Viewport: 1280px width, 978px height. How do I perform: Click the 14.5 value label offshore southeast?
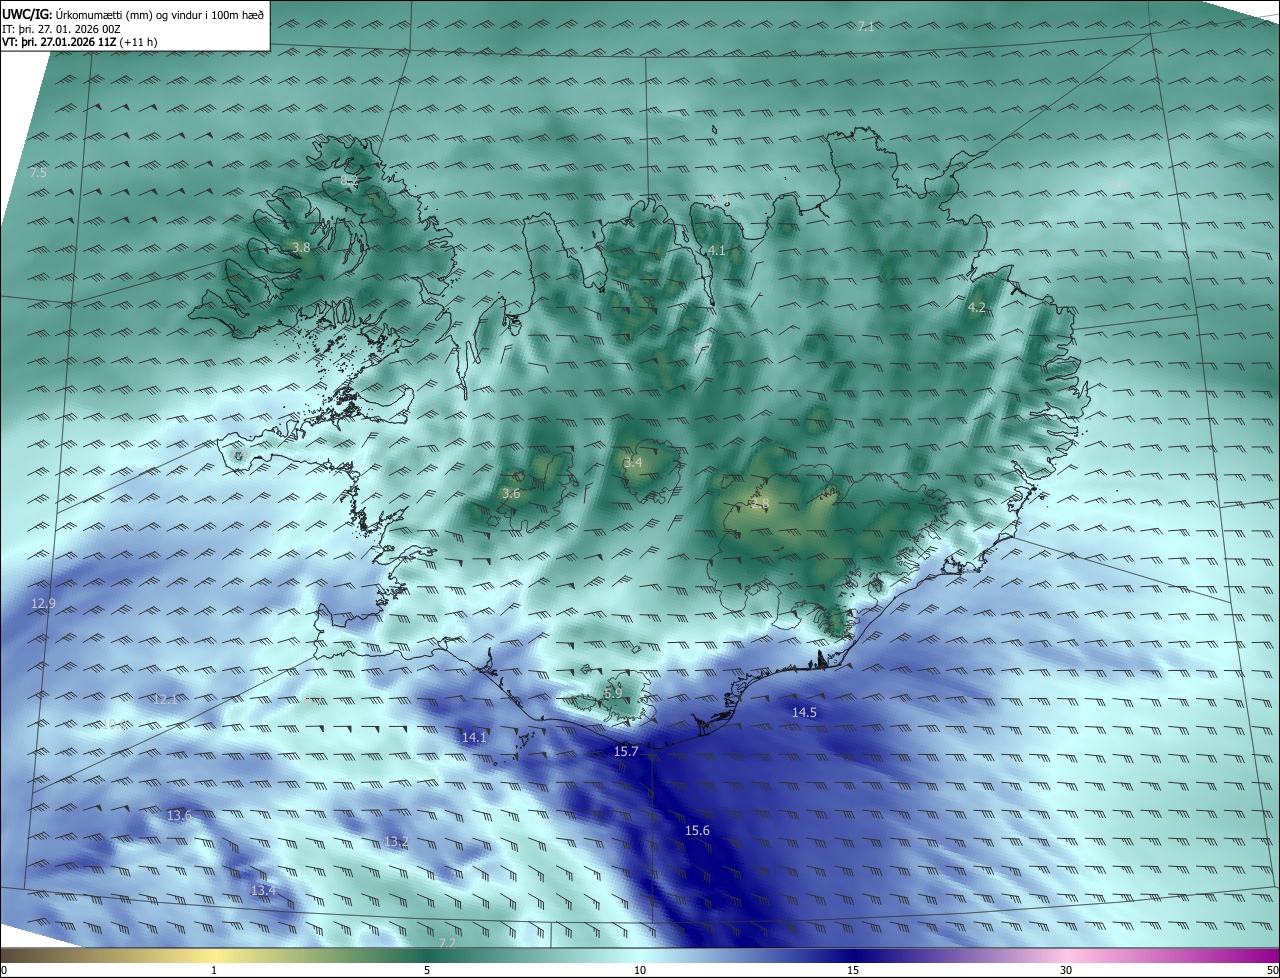pyautogui.click(x=804, y=712)
